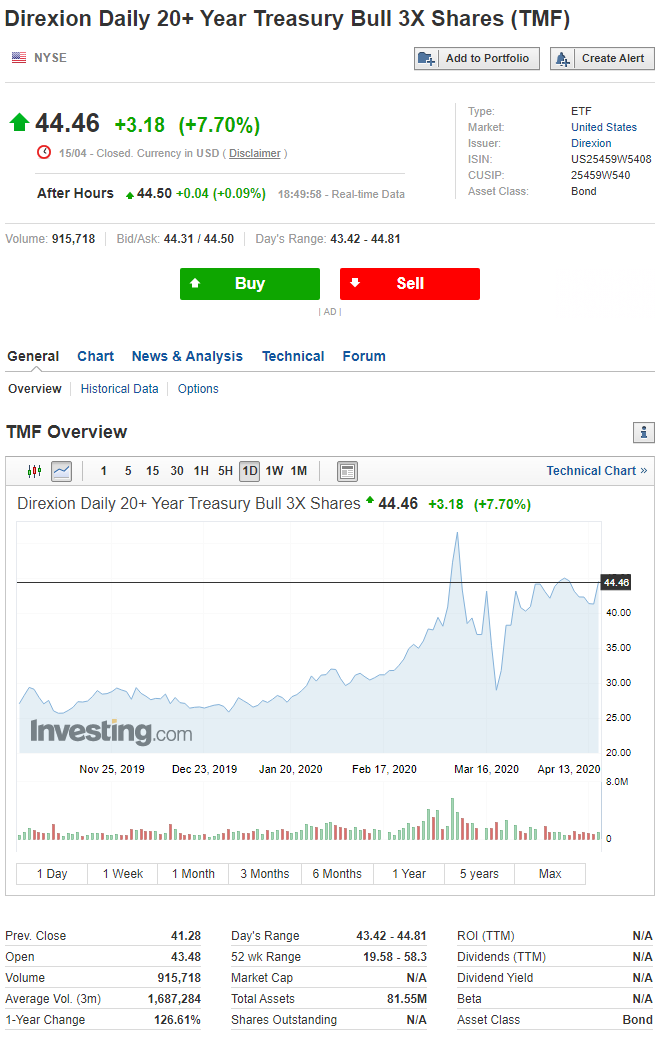Set chart interval to 1W
This screenshot has width=662, height=1038.
(274, 471)
